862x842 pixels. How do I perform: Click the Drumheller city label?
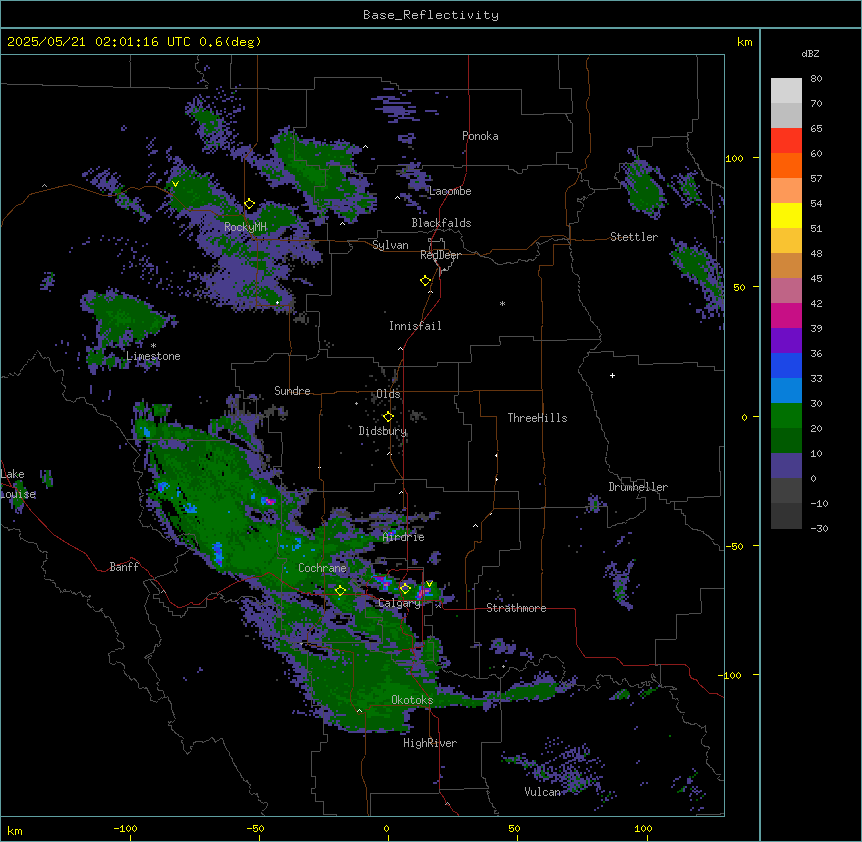(638, 487)
